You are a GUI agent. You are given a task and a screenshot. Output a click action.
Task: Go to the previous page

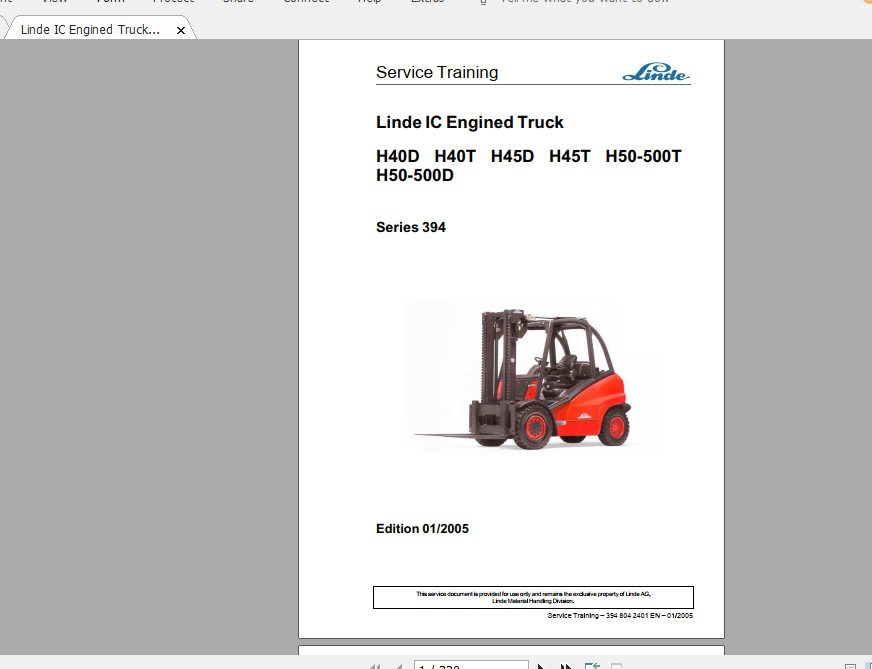[x=399, y=666]
